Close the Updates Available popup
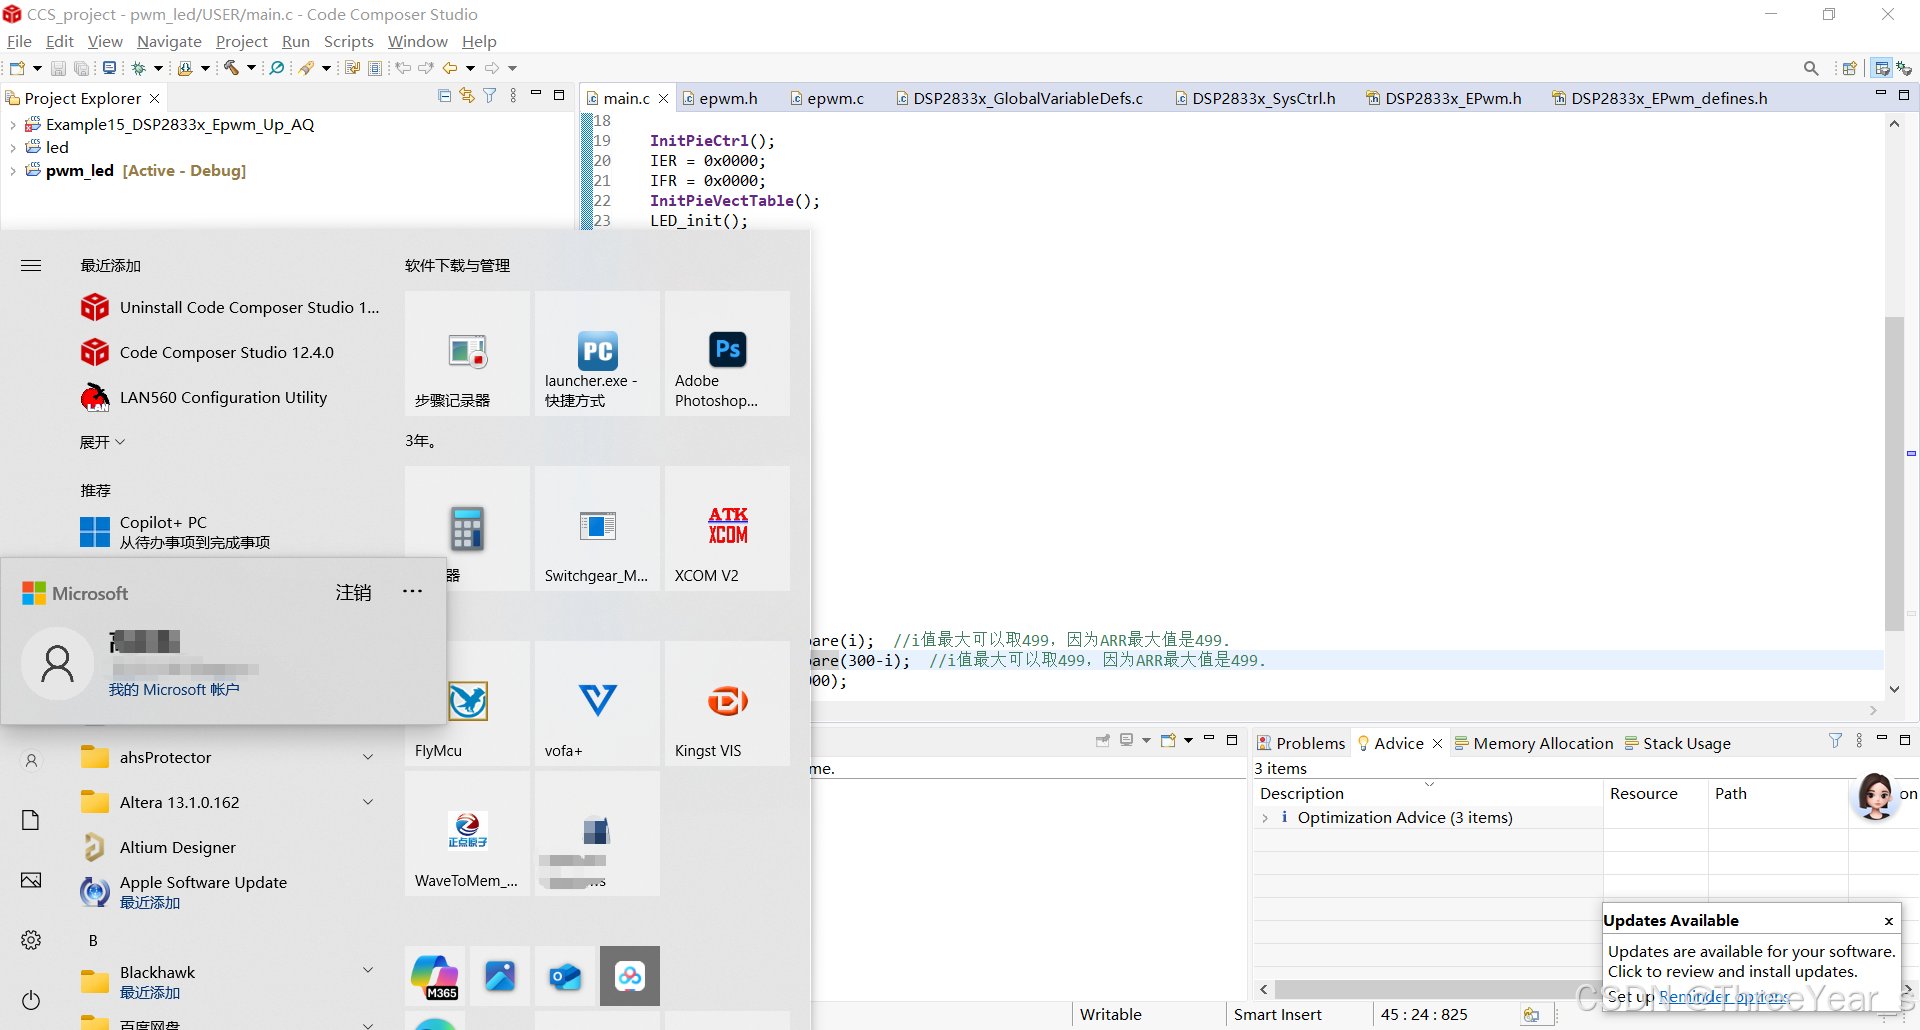Screen dimensions: 1920x1030 [x=1888, y=921]
